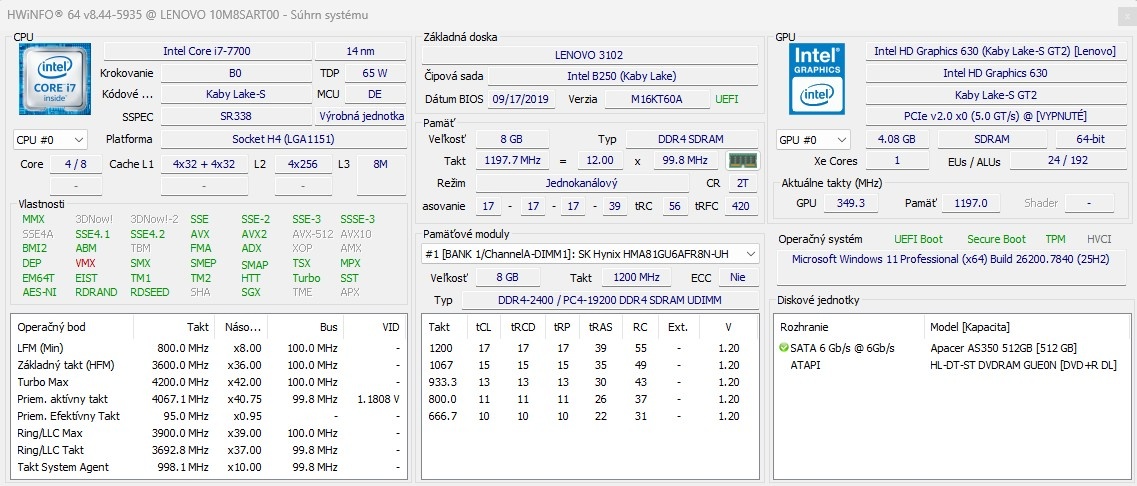1137x486 pixels.
Task: Click the green memory module icon
Action: pyautogui.click(x=743, y=161)
